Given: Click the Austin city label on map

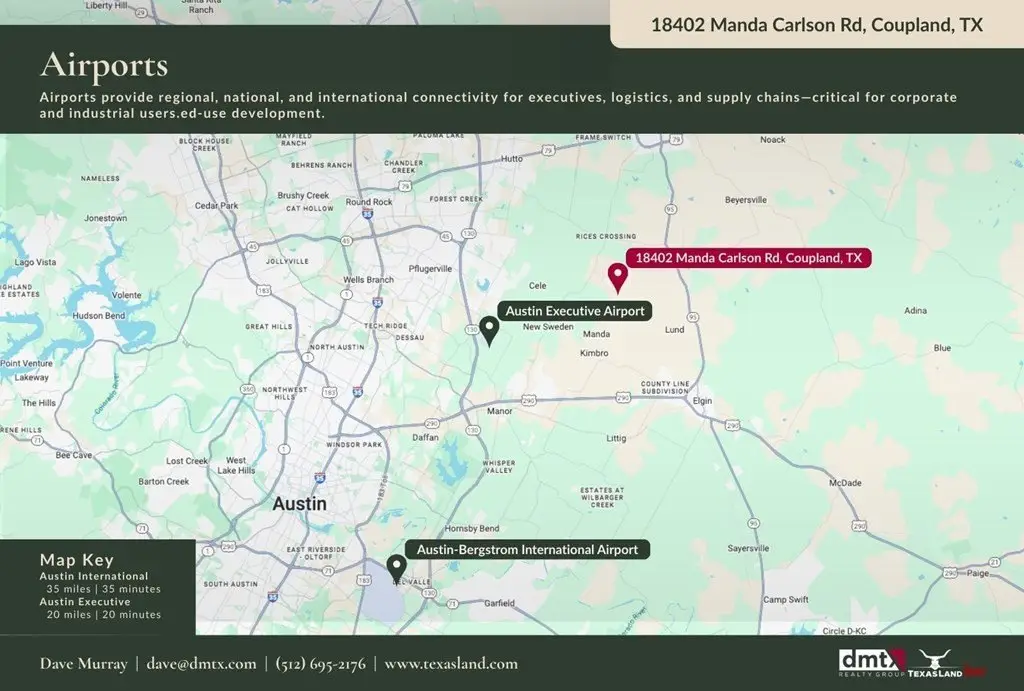Looking at the screenshot, I should [x=299, y=504].
